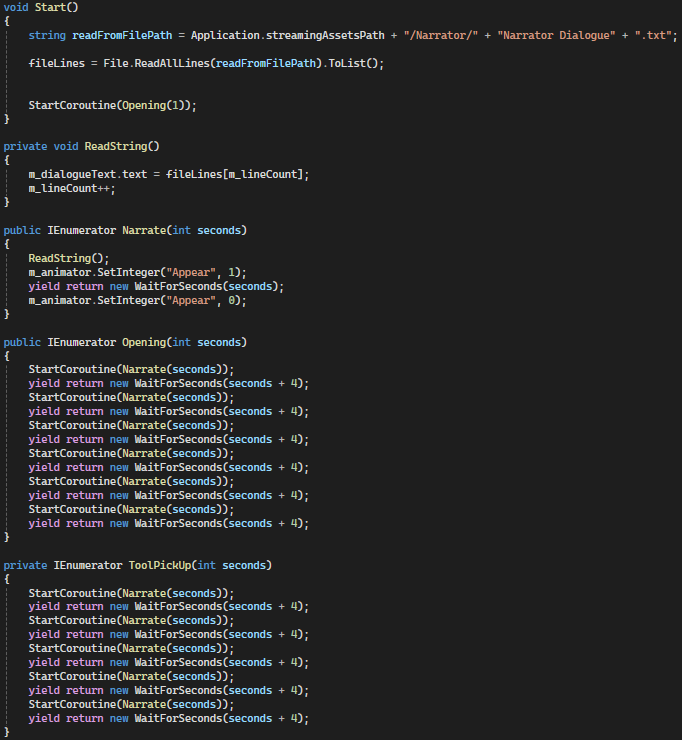The image size is (682, 740).
Task: Click the 'void Start()' method signature
Action: tap(41, 7)
